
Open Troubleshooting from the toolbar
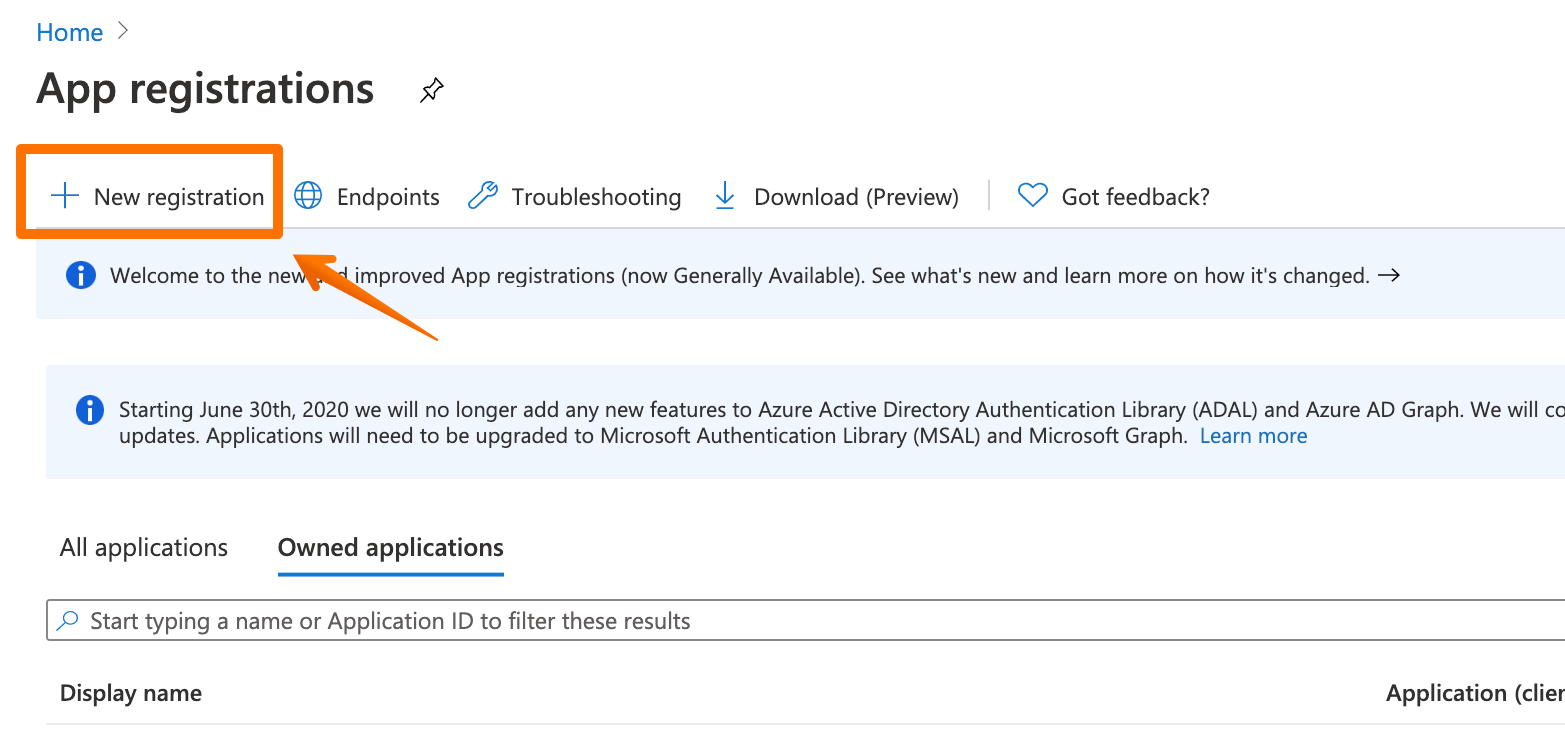click(x=574, y=196)
